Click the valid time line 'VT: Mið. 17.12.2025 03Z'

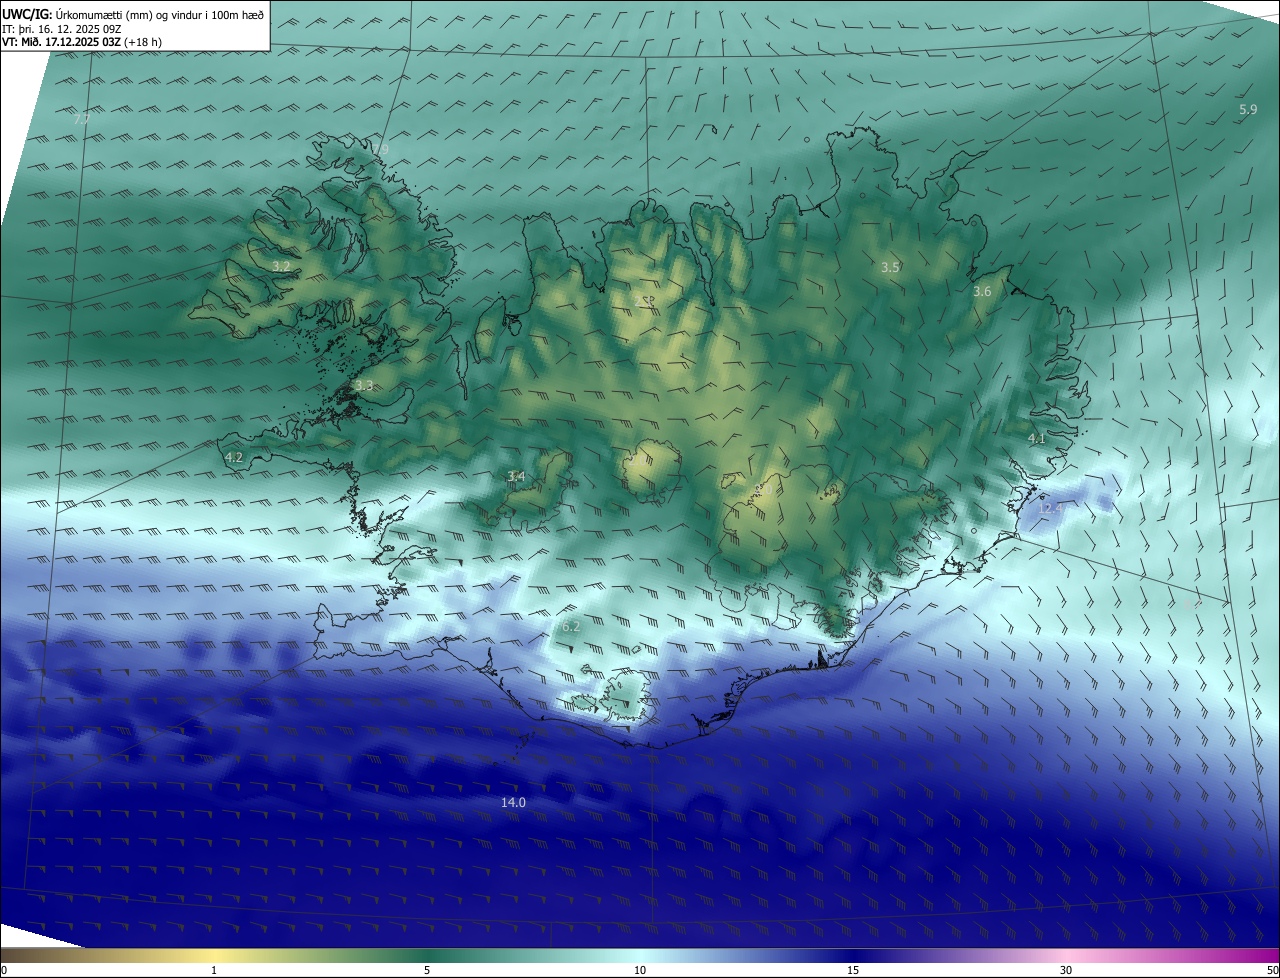point(61,42)
